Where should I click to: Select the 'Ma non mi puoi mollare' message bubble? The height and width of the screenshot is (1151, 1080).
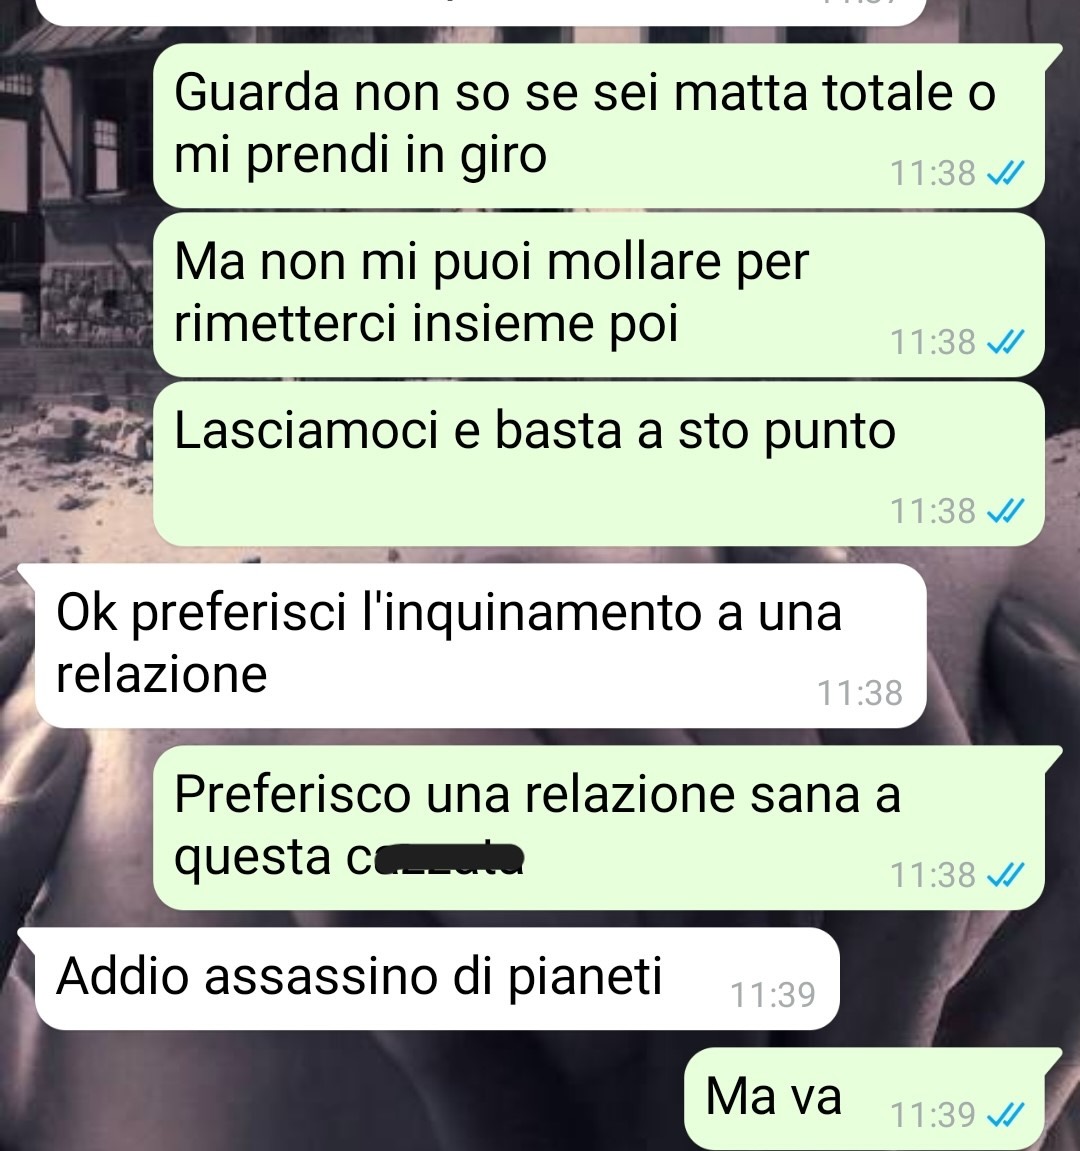(598, 294)
